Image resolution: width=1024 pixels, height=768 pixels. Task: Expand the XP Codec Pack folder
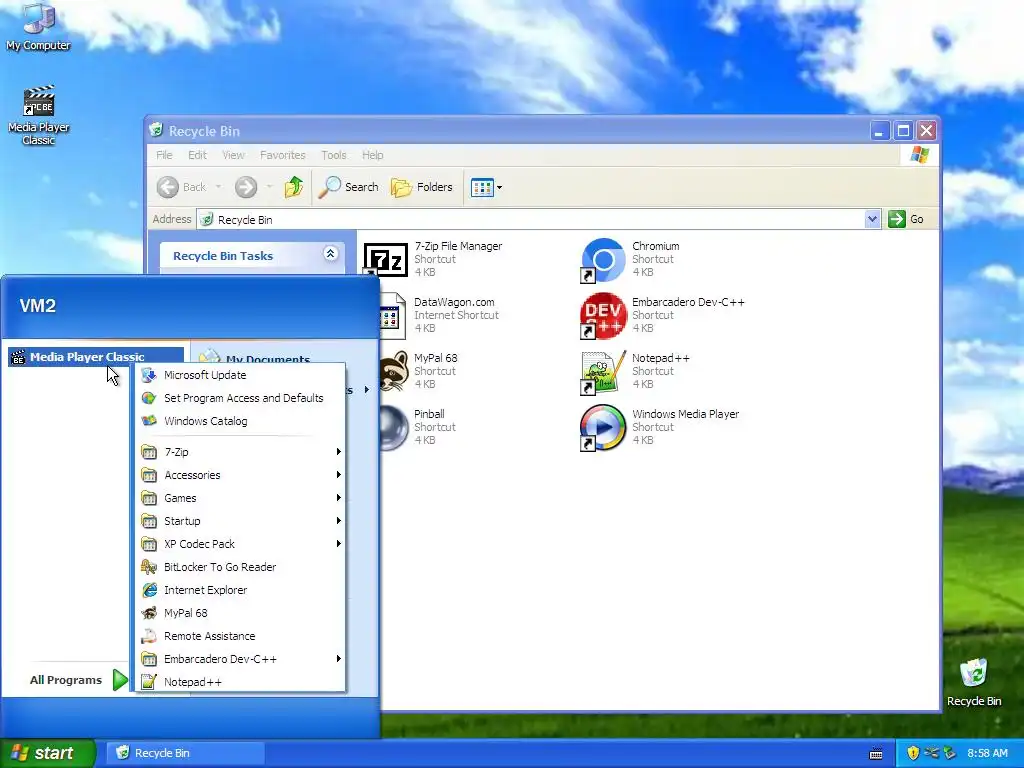(240, 543)
